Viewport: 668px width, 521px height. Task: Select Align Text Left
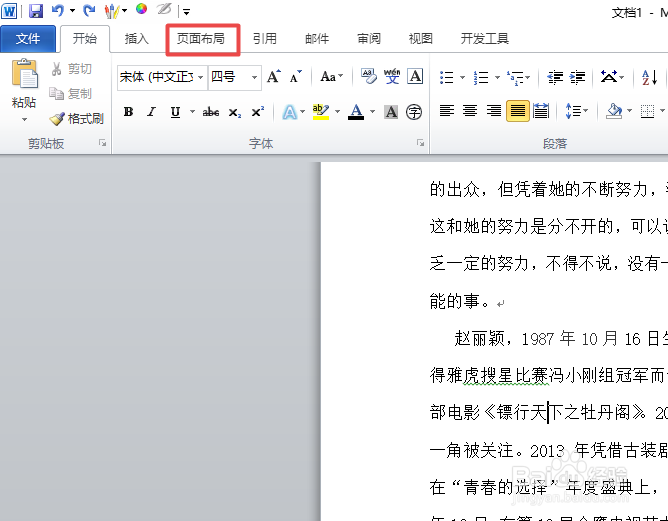[447, 112]
